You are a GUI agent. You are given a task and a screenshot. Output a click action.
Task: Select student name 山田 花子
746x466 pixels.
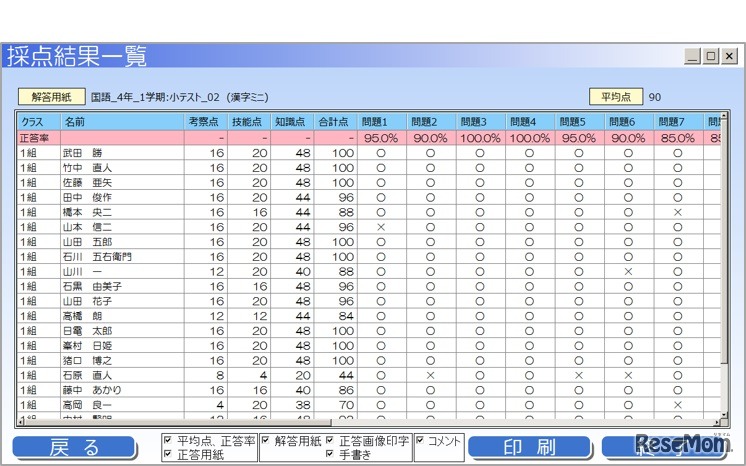coord(88,301)
